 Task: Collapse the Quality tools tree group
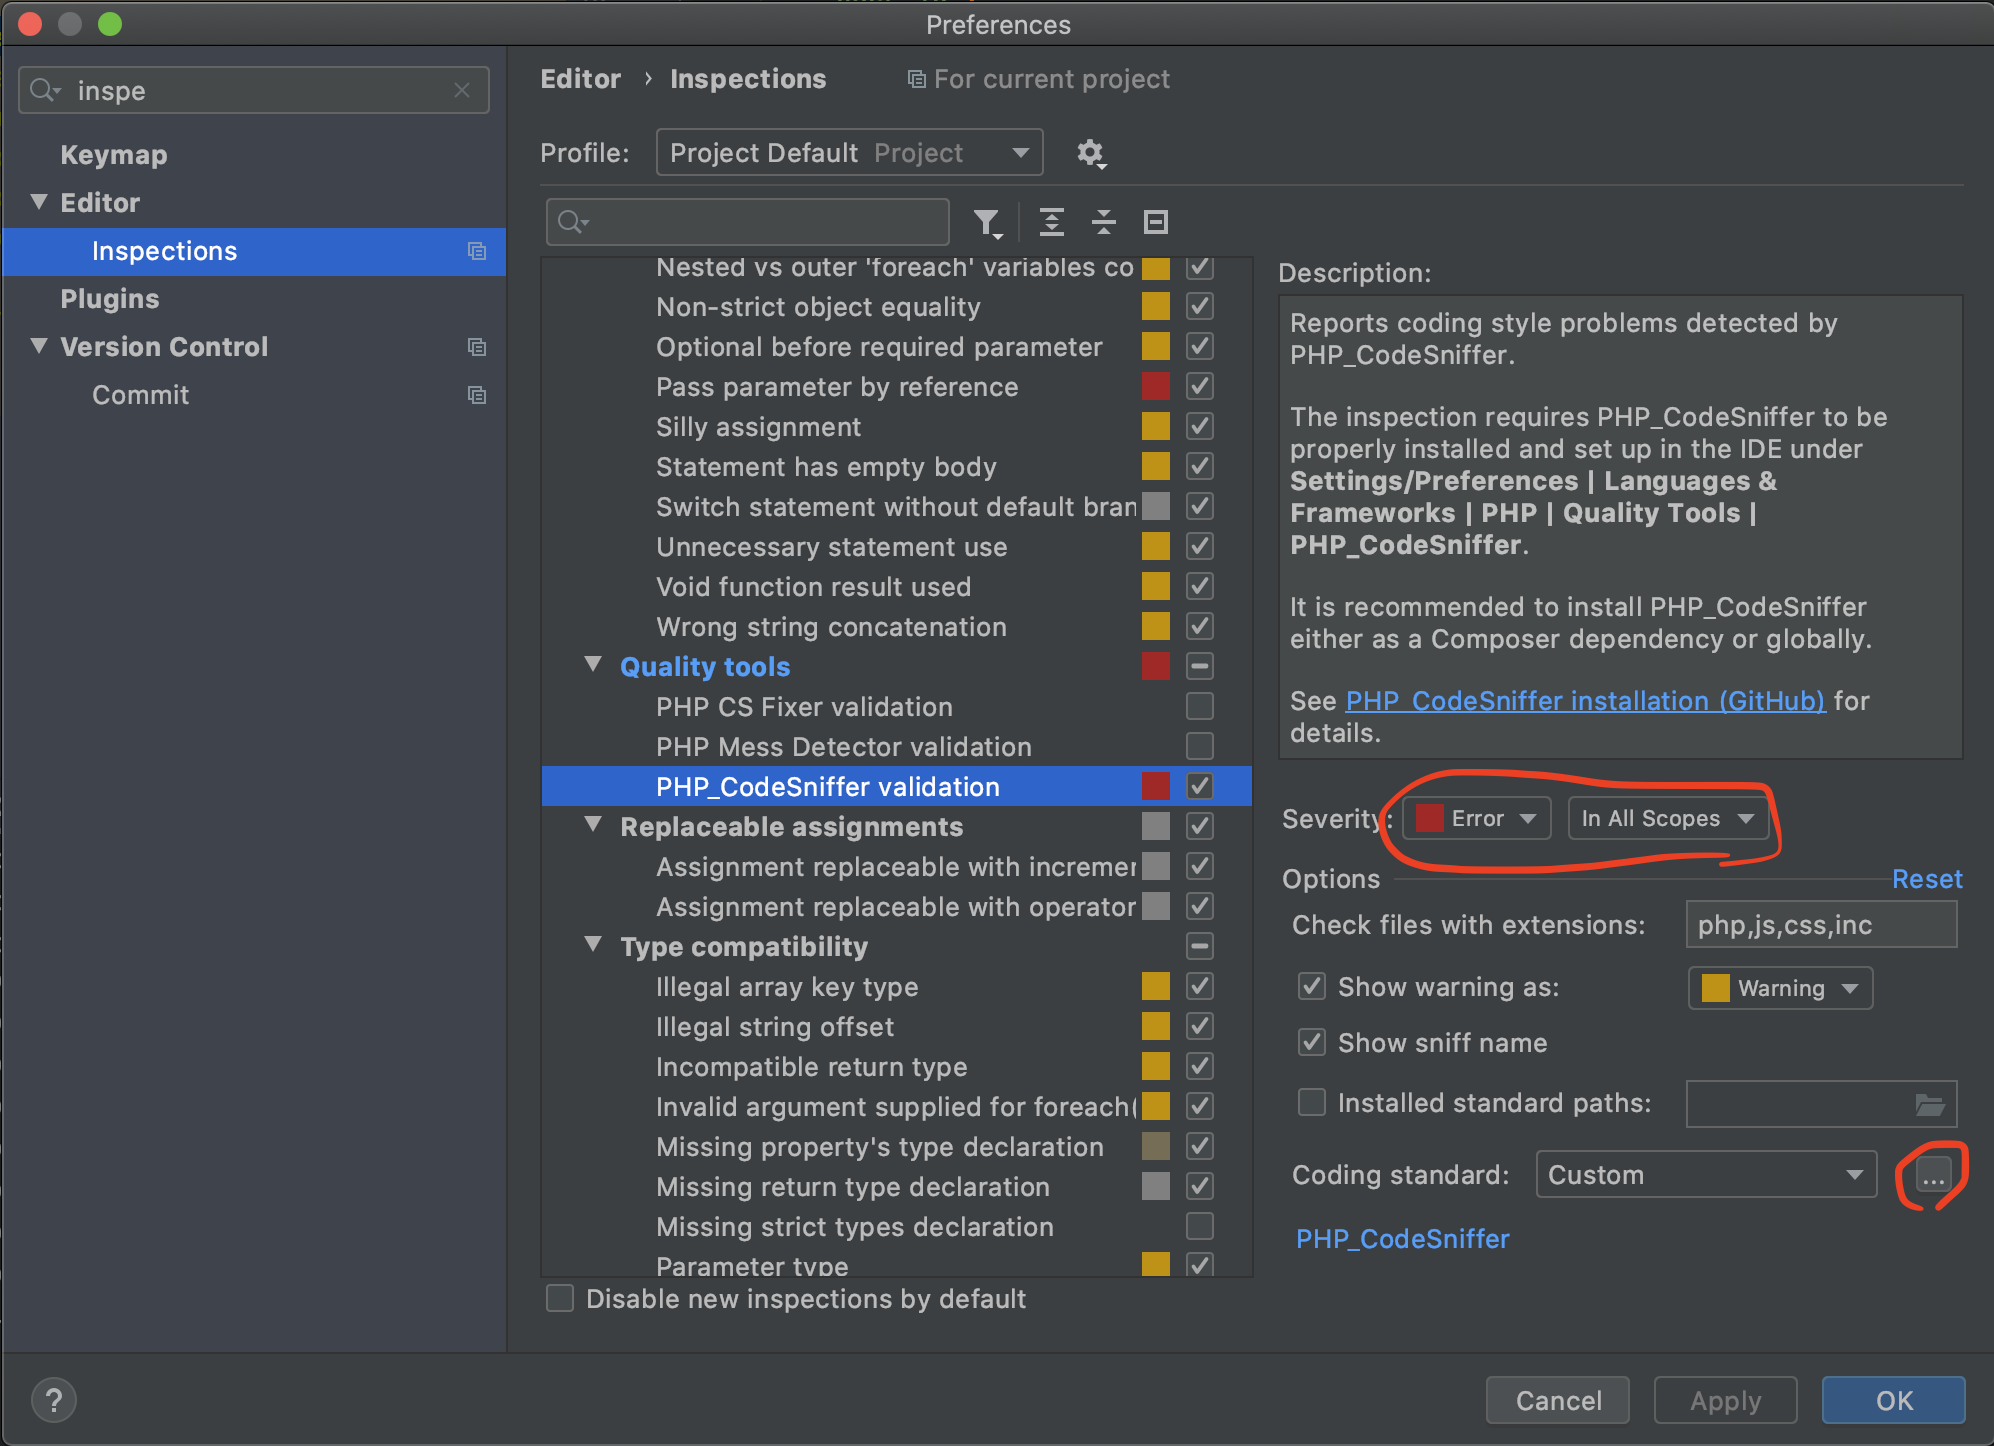coord(594,665)
